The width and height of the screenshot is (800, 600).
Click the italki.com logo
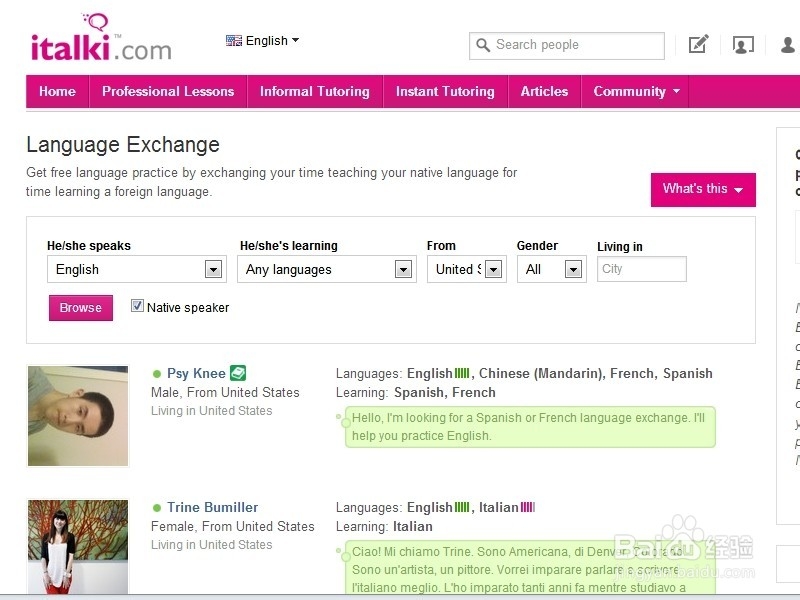pos(101,38)
